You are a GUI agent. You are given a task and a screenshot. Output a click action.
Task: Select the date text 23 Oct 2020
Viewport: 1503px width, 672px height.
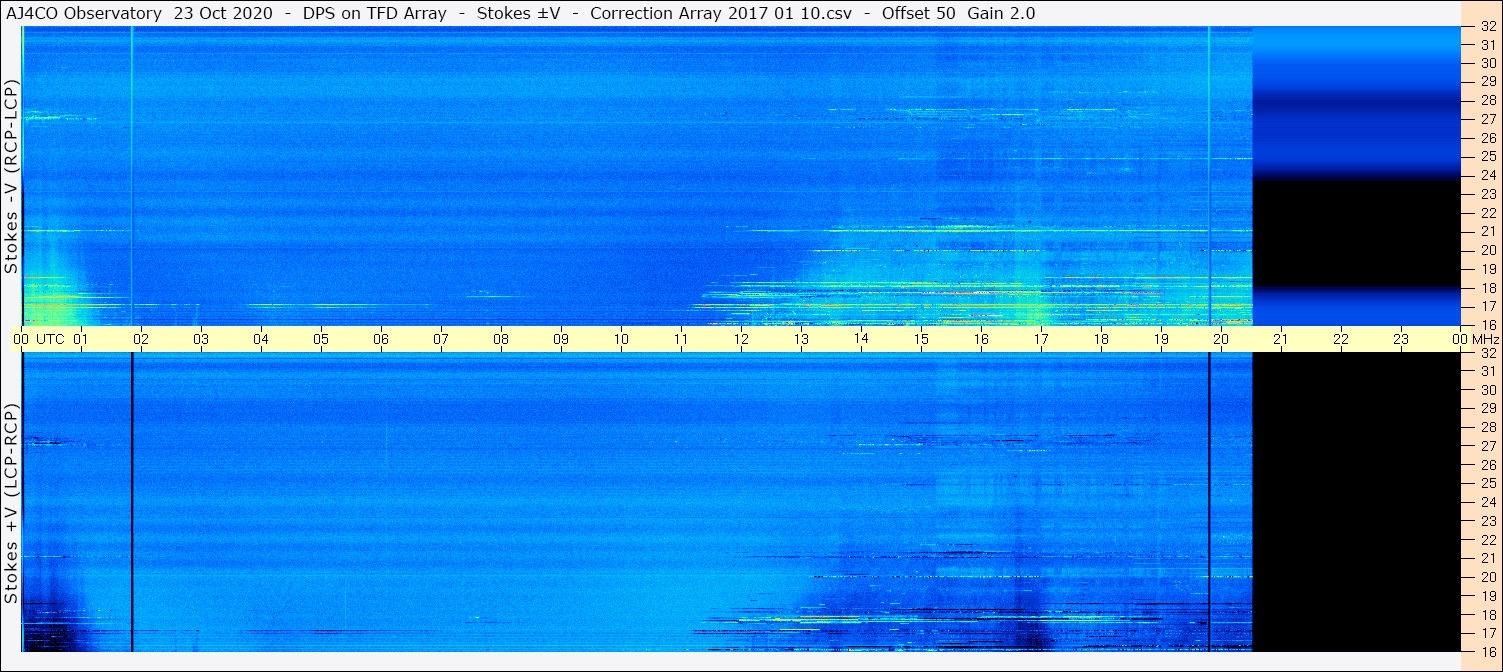point(222,13)
